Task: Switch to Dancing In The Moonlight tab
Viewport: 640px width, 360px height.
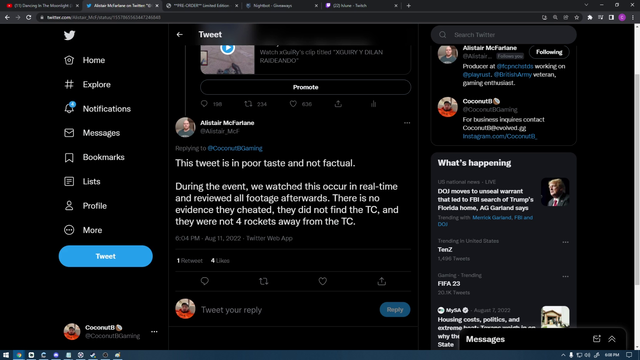Action: [42, 6]
